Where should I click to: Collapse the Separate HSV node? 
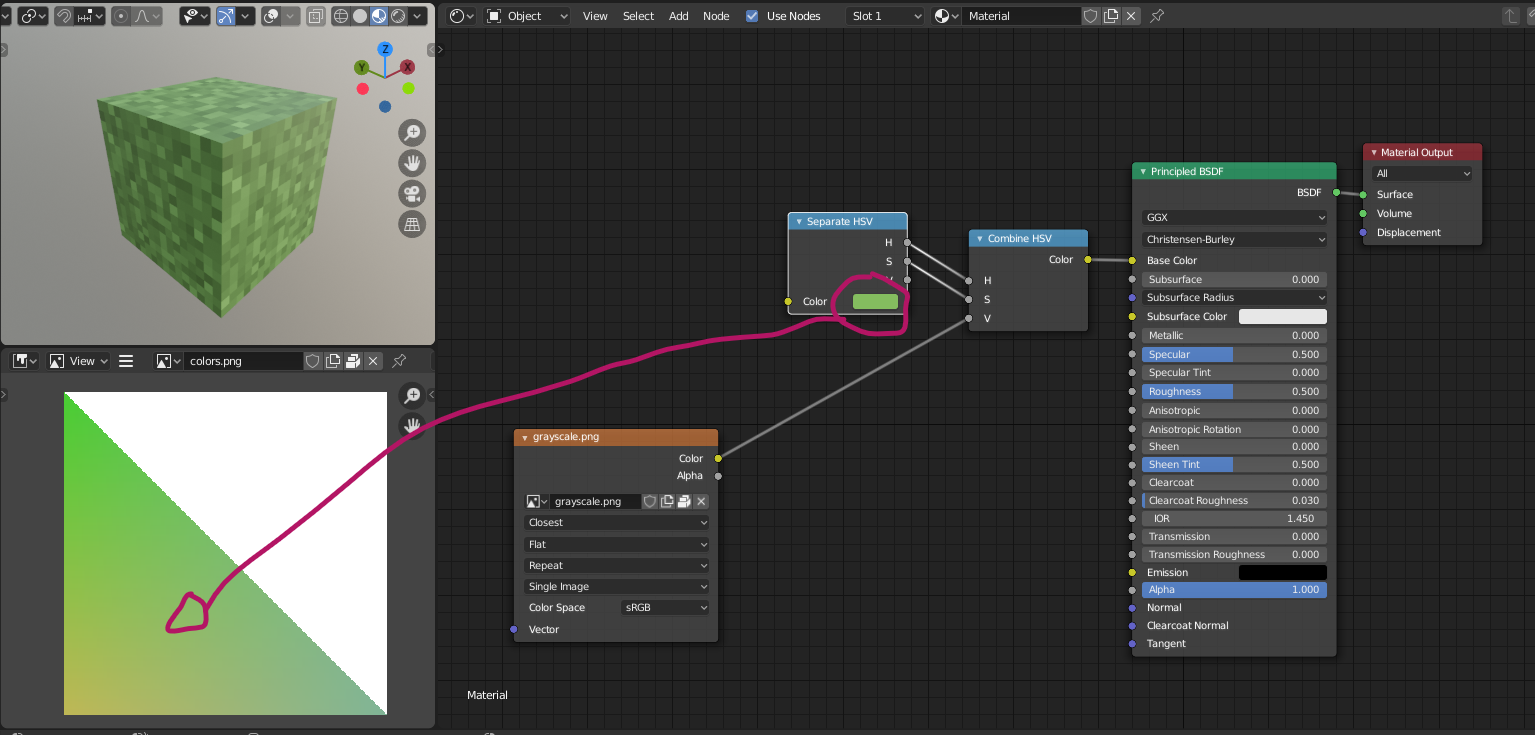[799, 222]
